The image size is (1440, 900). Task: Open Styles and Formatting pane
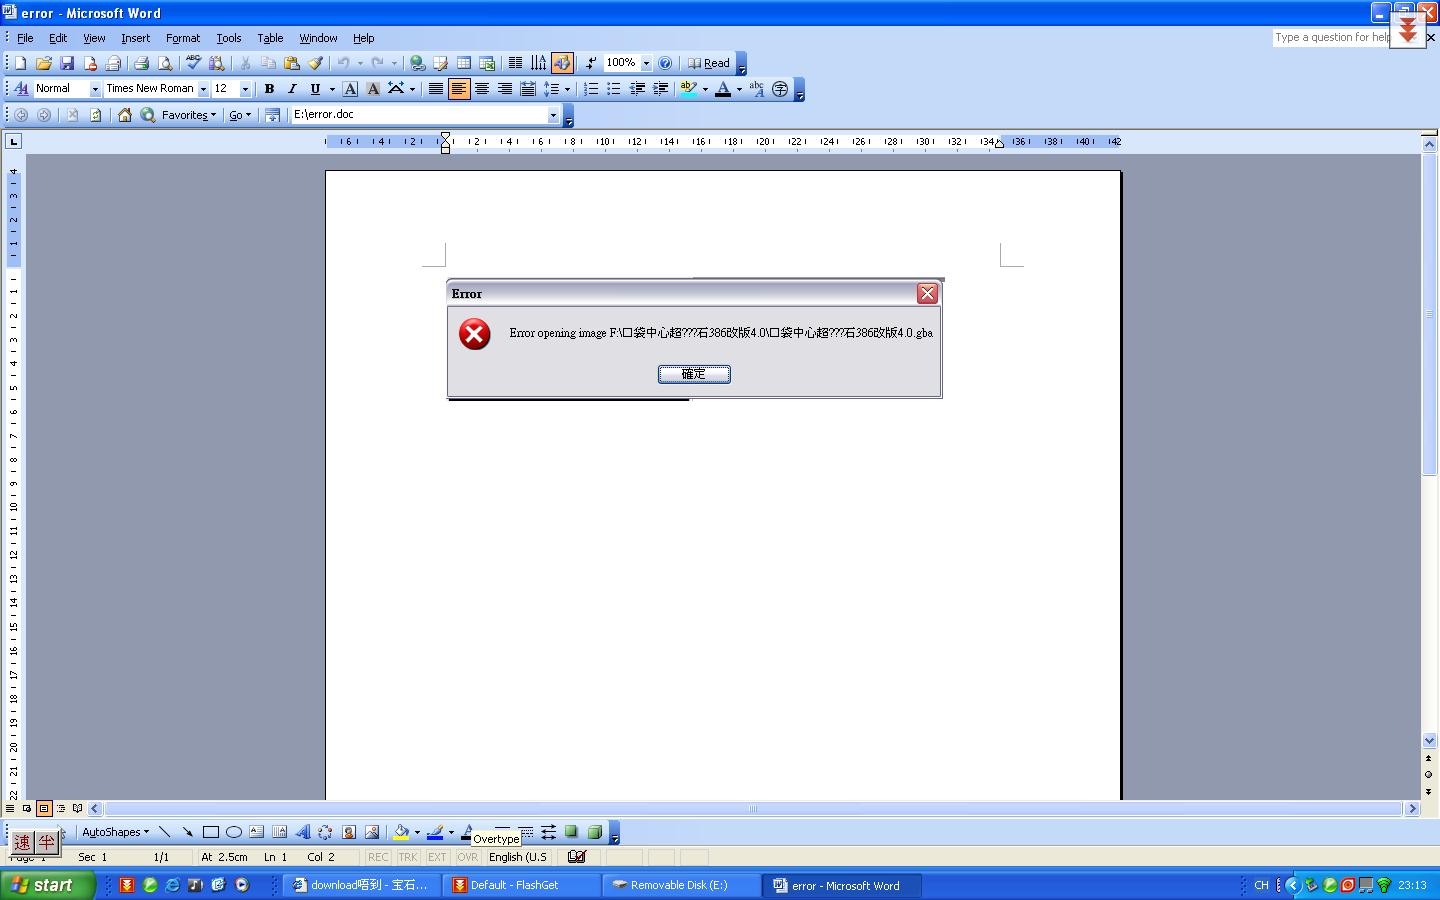click(x=20, y=89)
